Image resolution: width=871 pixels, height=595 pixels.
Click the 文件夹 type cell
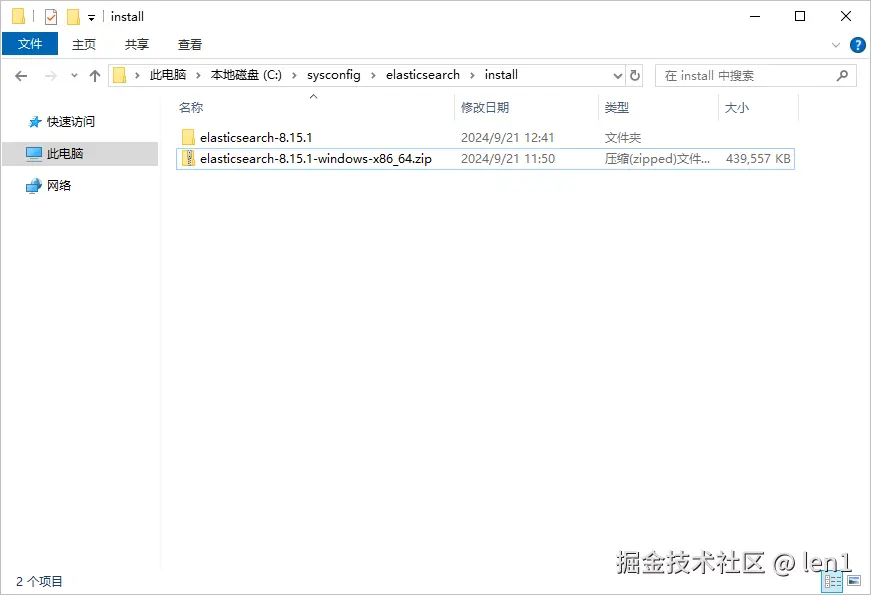tap(623, 138)
